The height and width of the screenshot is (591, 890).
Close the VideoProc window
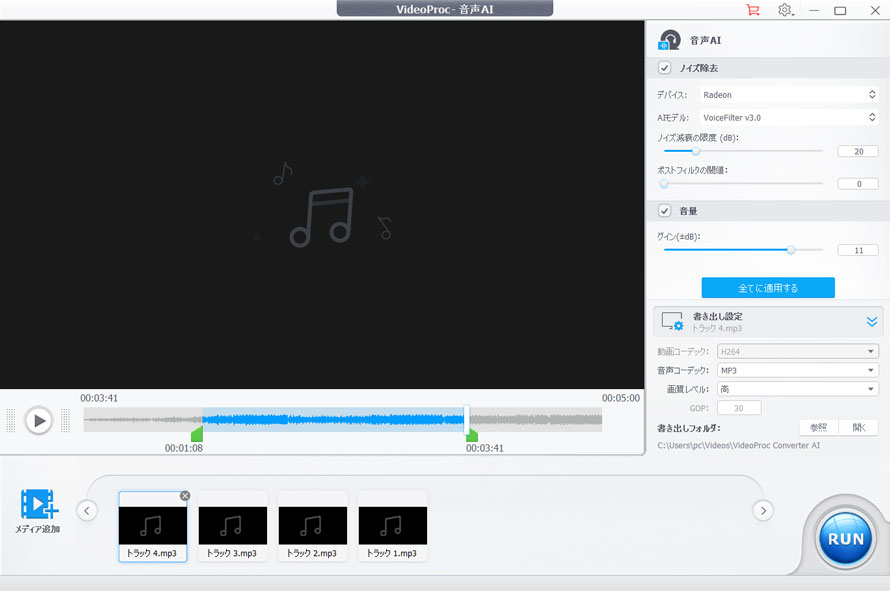[875, 10]
